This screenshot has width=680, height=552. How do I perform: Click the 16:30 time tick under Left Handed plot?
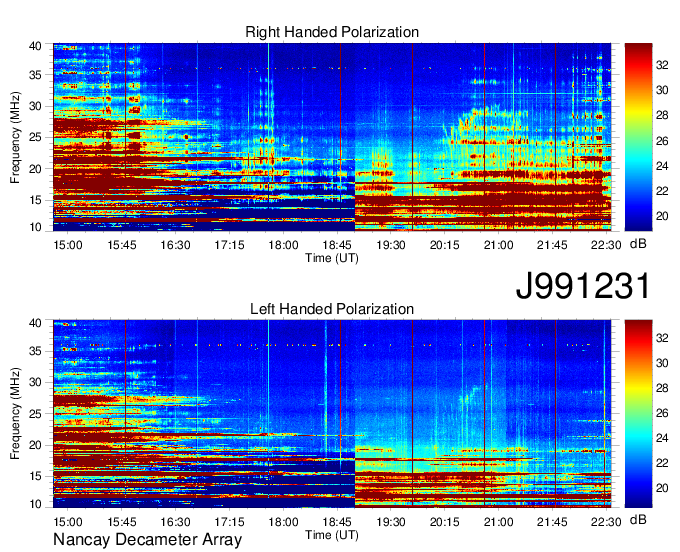(176, 521)
